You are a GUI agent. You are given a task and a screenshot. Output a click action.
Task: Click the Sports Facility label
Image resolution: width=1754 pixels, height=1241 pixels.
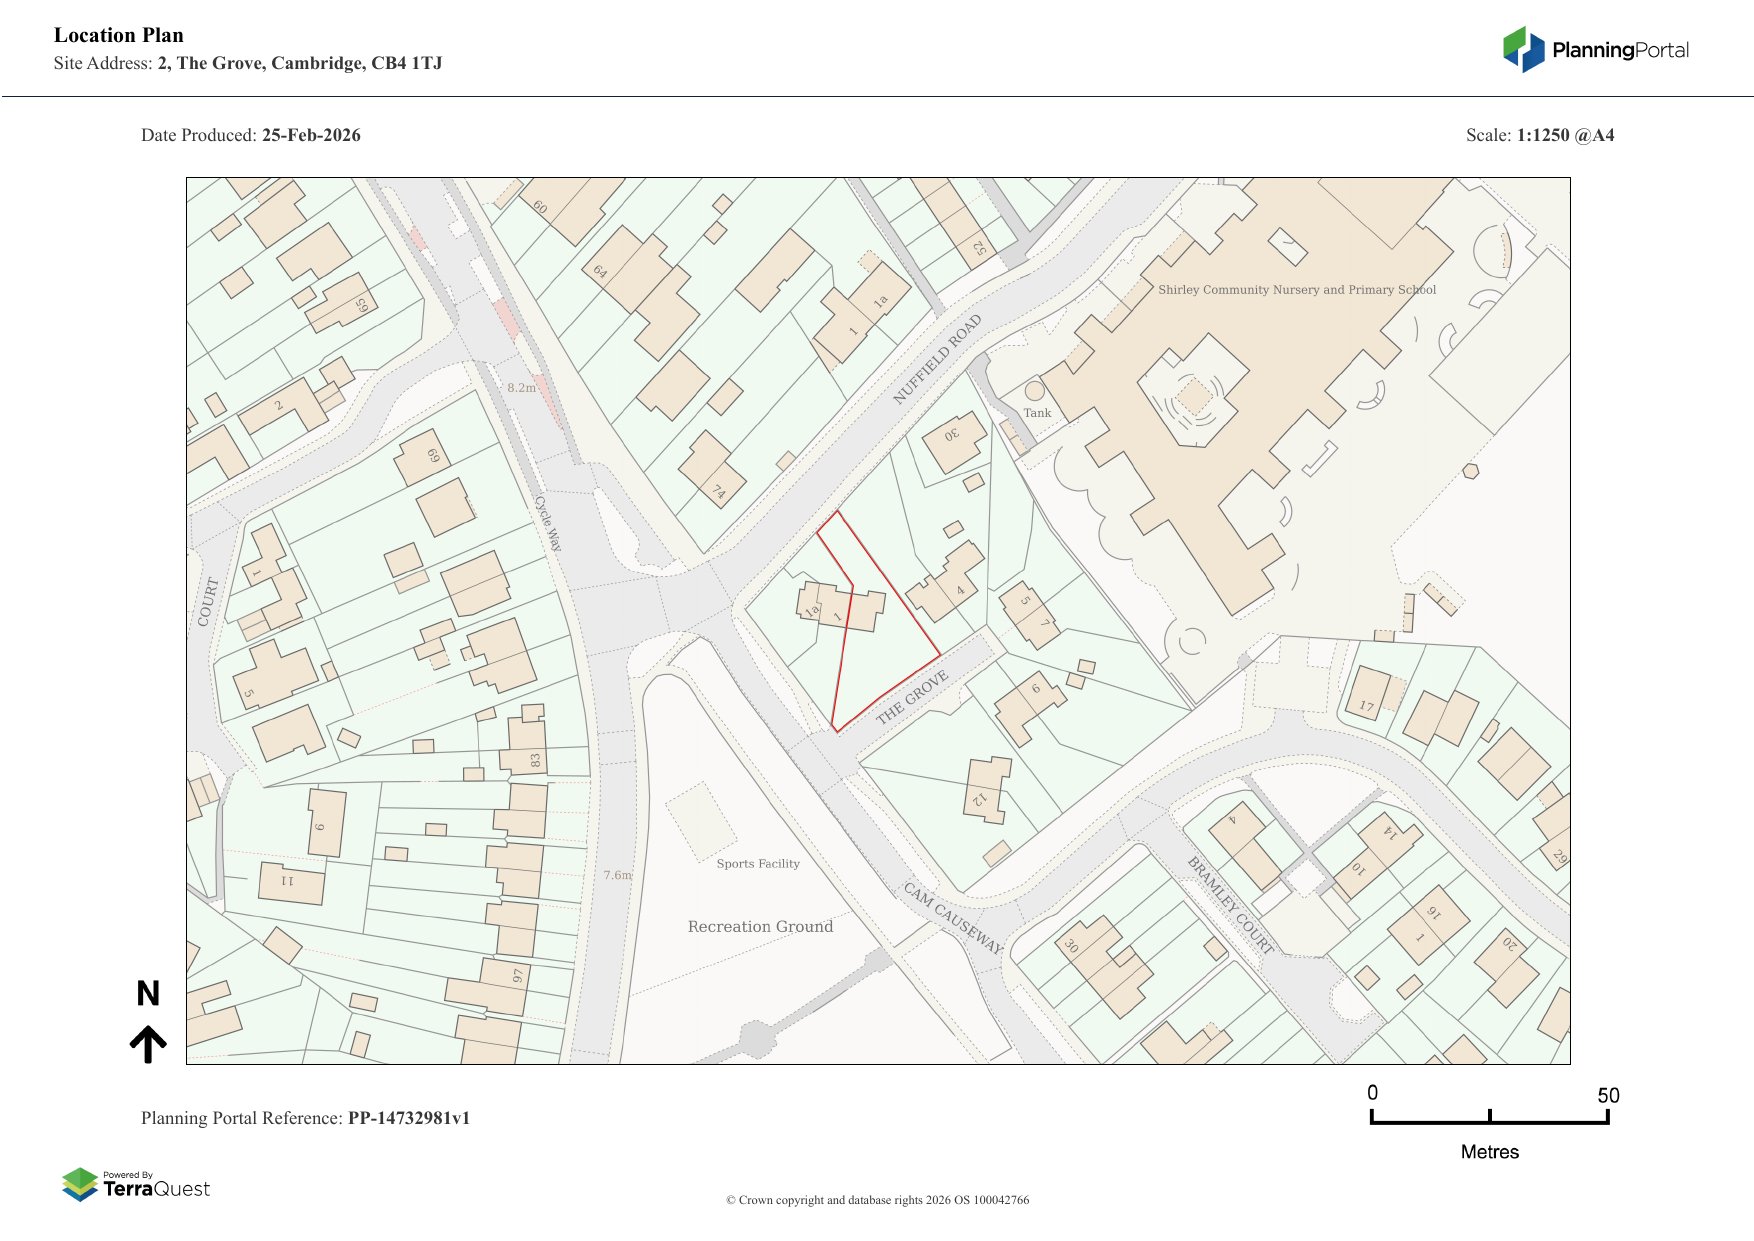pyautogui.click(x=758, y=864)
